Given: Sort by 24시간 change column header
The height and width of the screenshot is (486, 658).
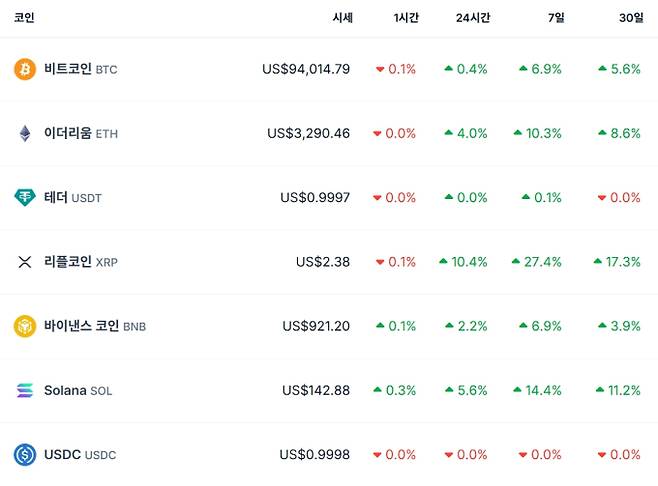Looking at the screenshot, I should (x=471, y=18).
